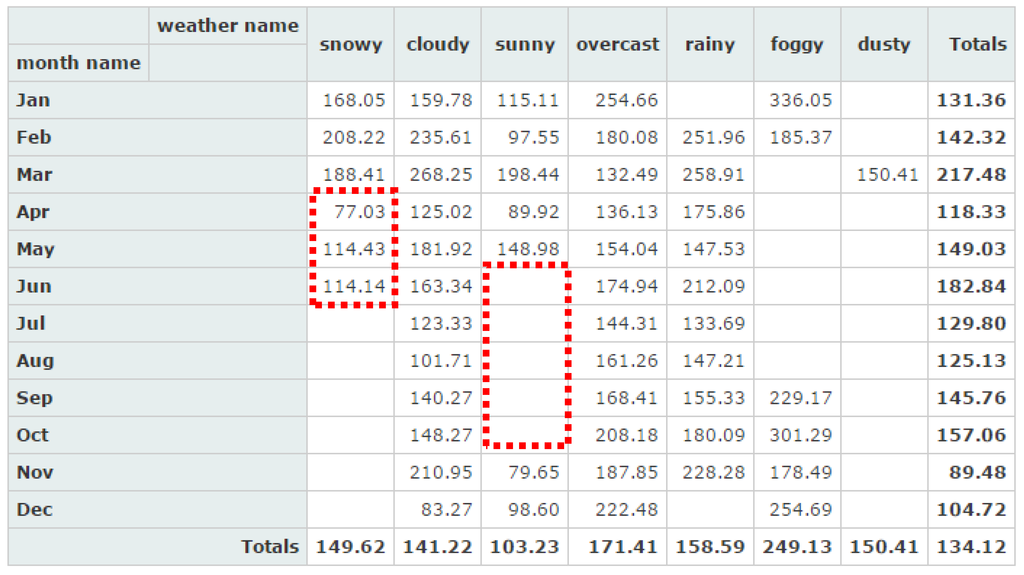Image resolution: width=1024 pixels, height=575 pixels.
Task: Select the empty Jul sunny cell
Action: (525, 324)
